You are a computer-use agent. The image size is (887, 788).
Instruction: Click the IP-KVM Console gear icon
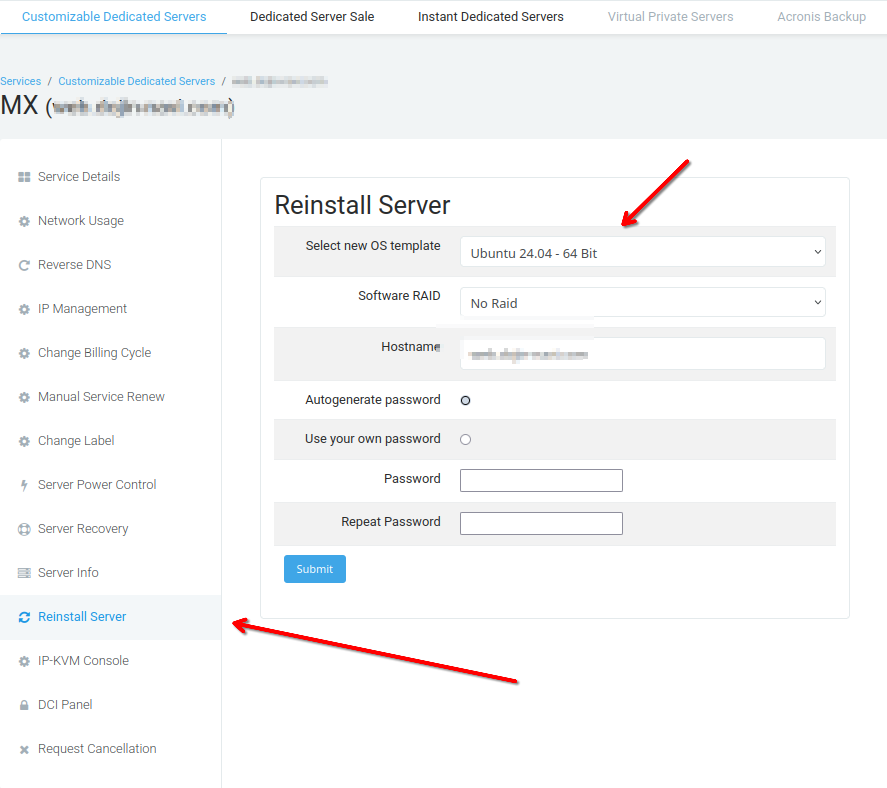(24, 660)
